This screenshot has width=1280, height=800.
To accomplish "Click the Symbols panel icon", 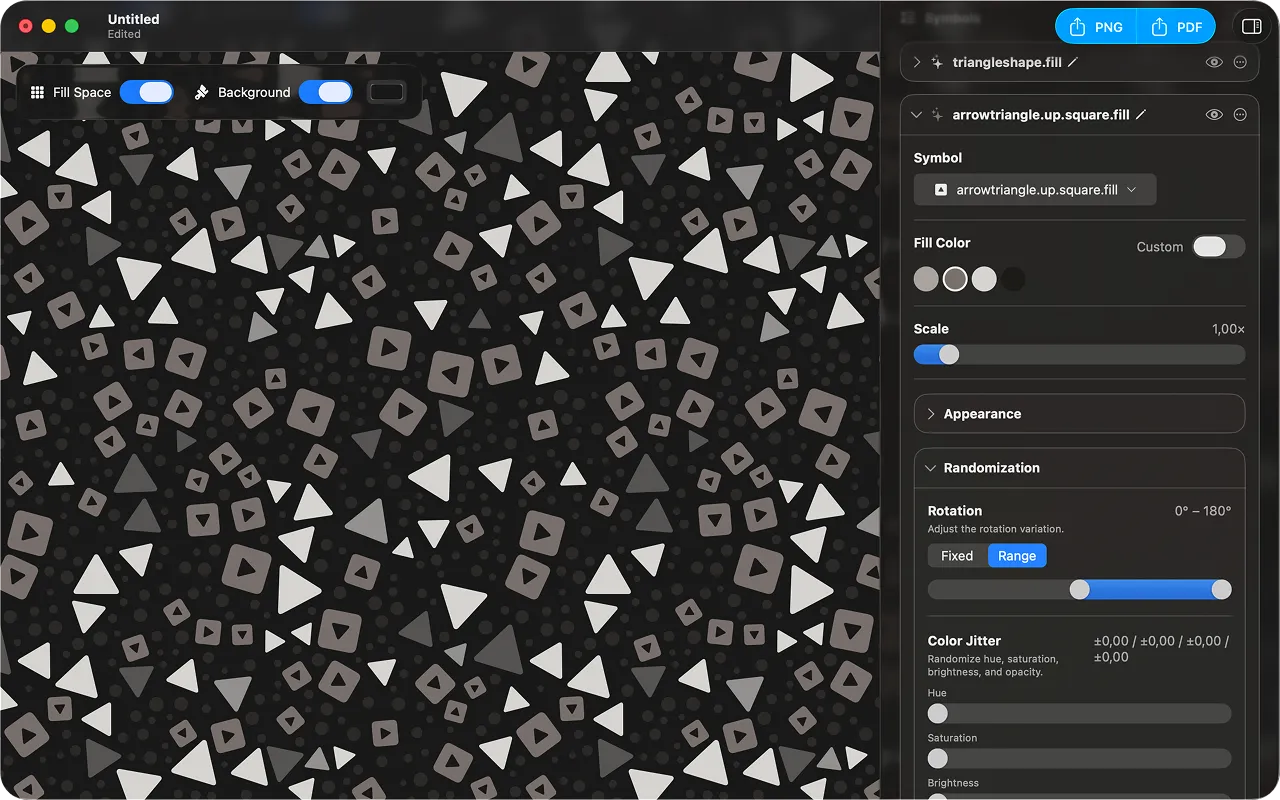I will pos(907,18).
